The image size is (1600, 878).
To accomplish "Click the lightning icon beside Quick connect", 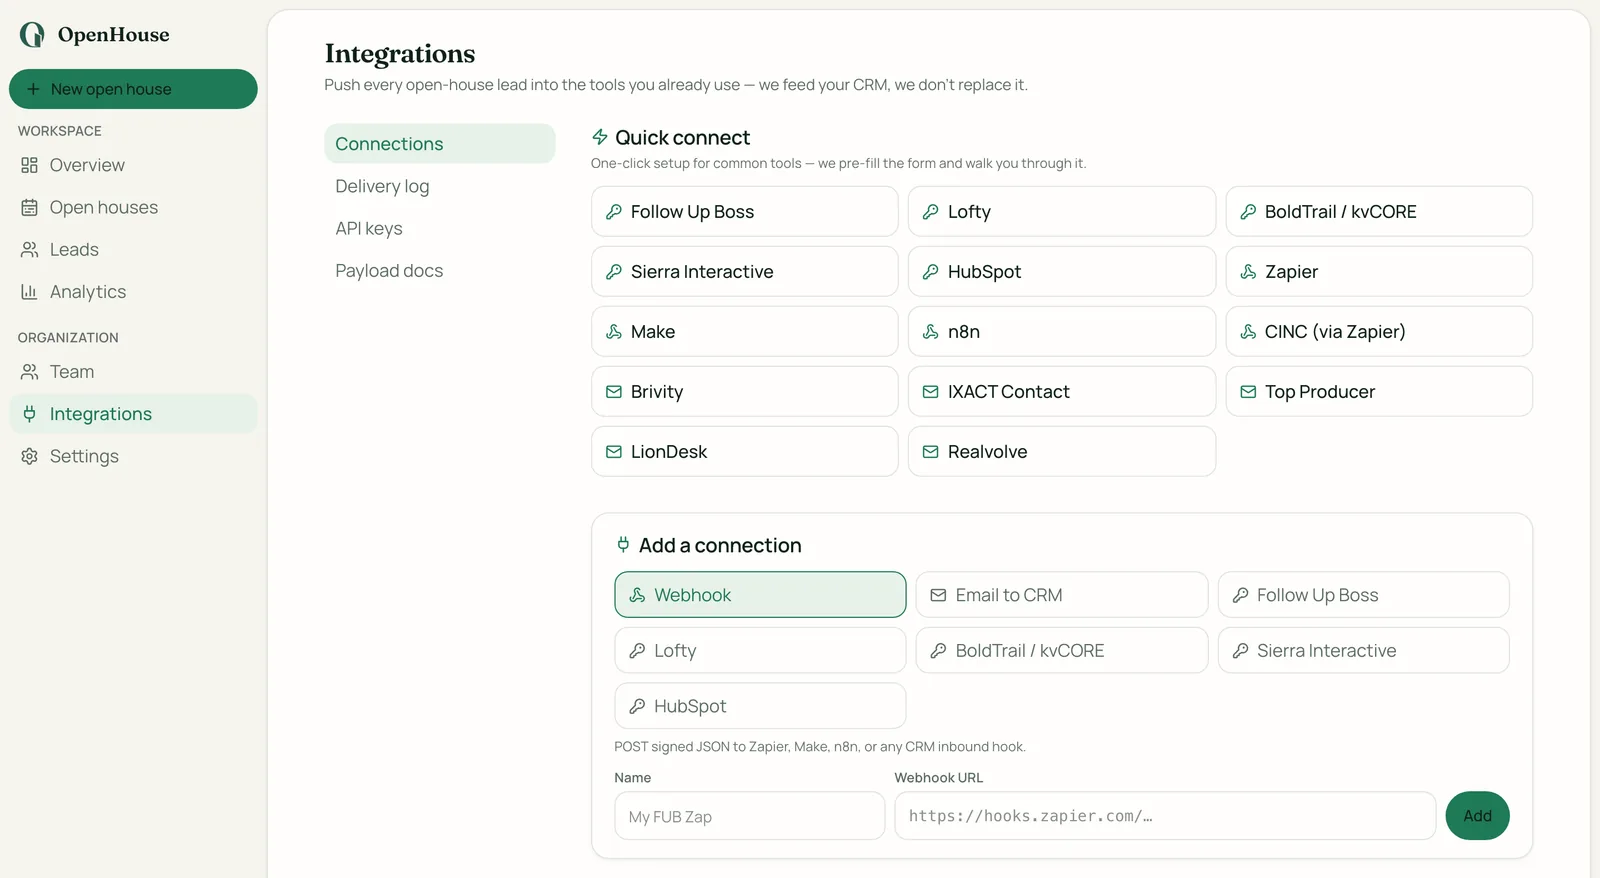I will 600,137.
